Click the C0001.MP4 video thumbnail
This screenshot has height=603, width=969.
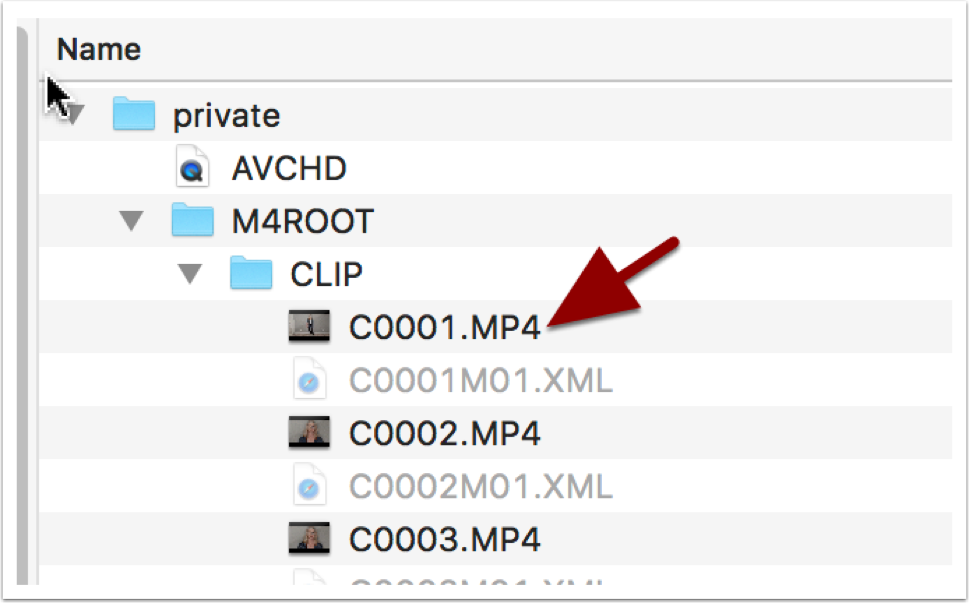tap(309, 326)
